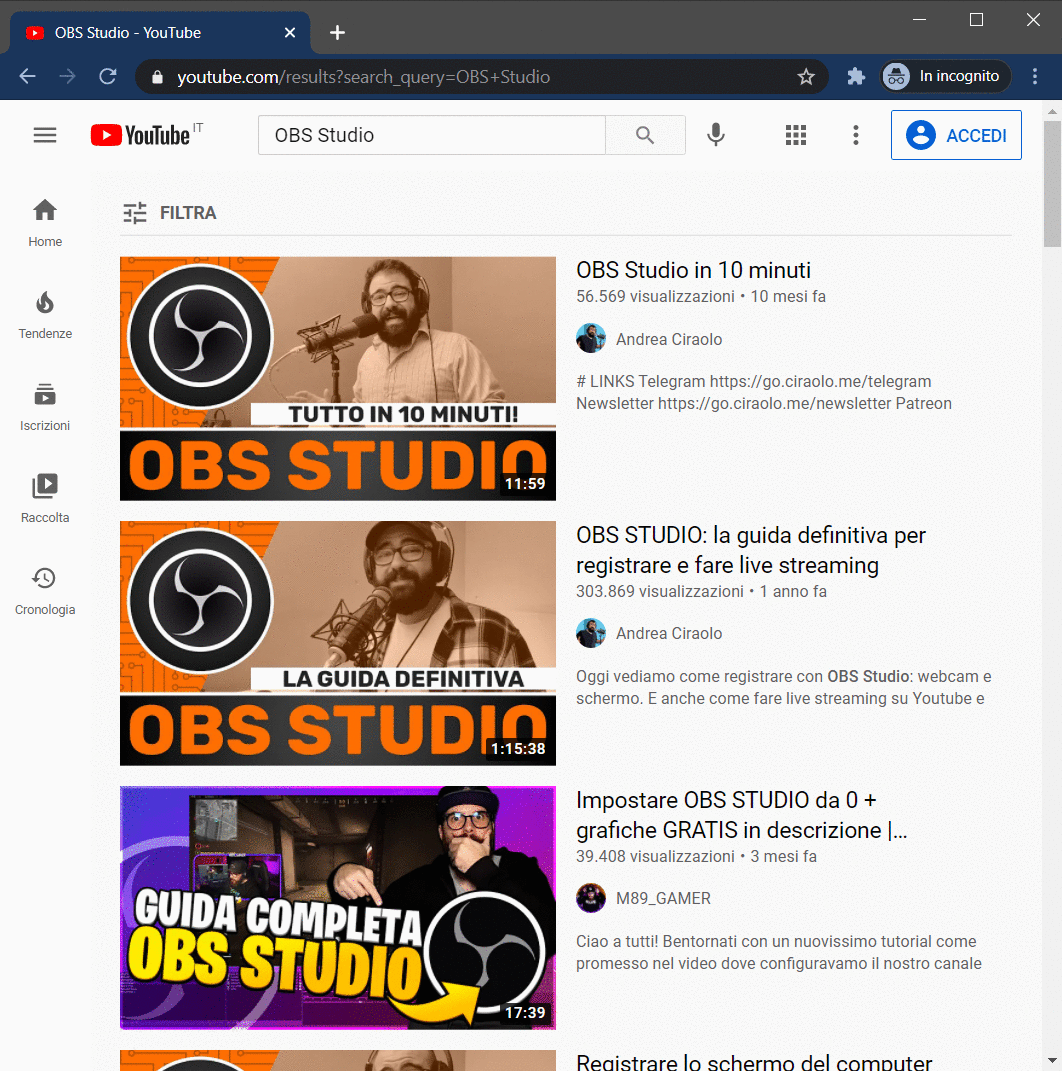Open title 'OBS STUDIO: la guida definitiva'
The image size is (1062, 1071).
coord(751,551)
